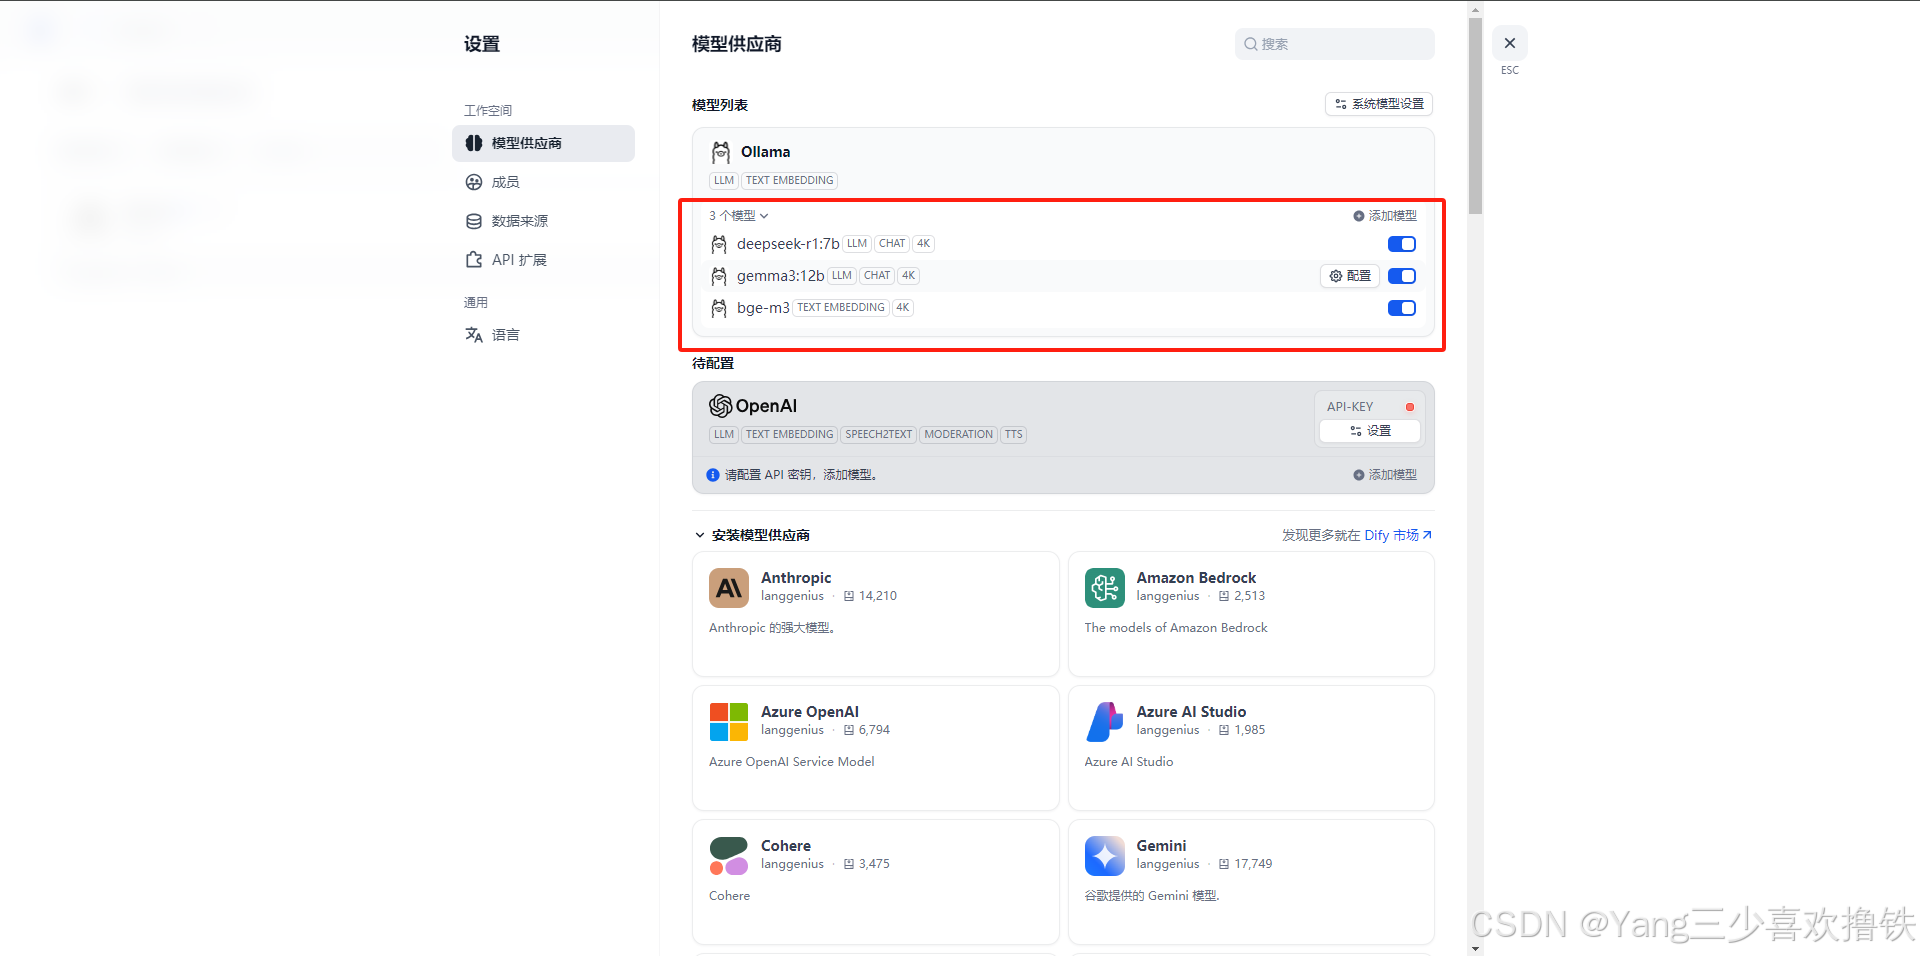Viewport: 1920px width, 956px height.
Task: Collapse the 3 models list
Action: 739,216
